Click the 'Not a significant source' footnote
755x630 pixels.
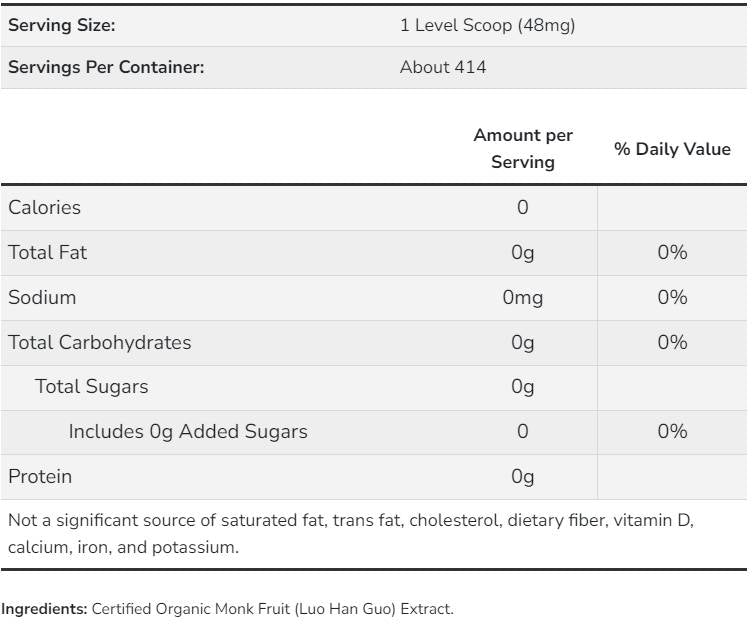click(350, 534)
